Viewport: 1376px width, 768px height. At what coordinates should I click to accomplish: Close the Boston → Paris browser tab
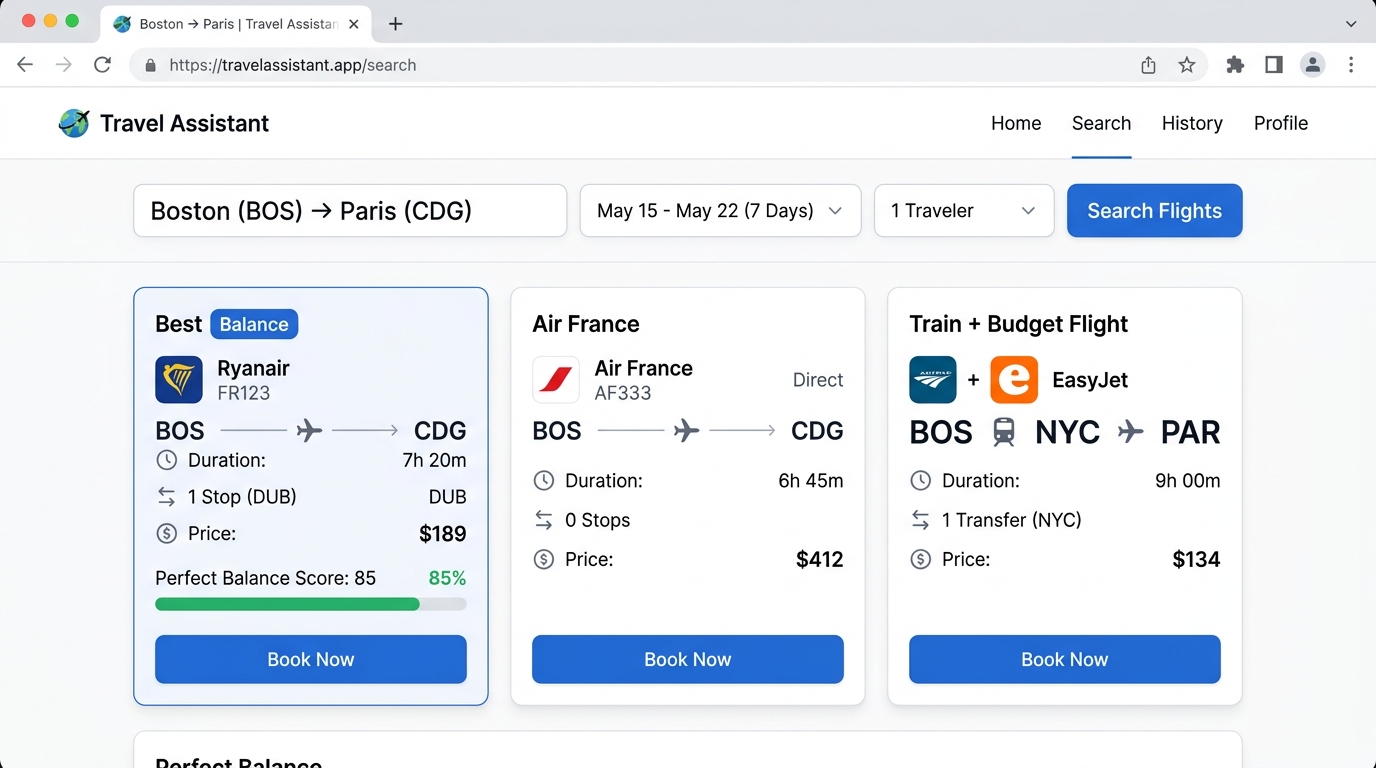click(354, 24)
